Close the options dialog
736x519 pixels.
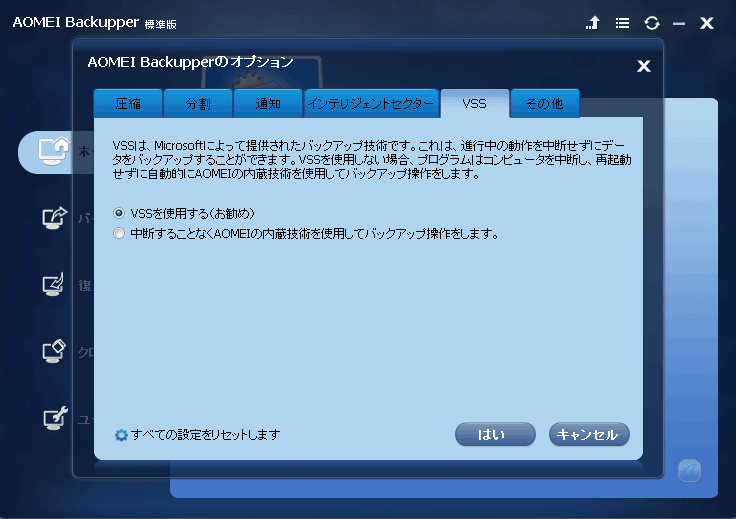coord(644,66)
